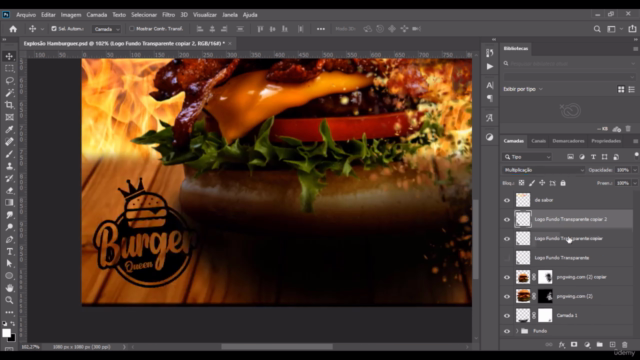The height and width of the screenshot is (360, 640).
Task: Select the Clone Stamp tool
Action: 9,166
